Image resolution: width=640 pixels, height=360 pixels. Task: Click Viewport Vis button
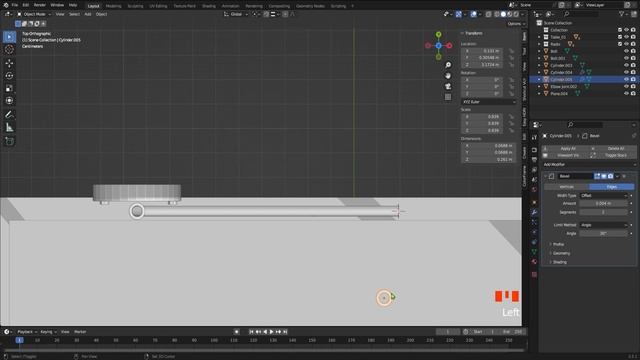pos(565,156)
